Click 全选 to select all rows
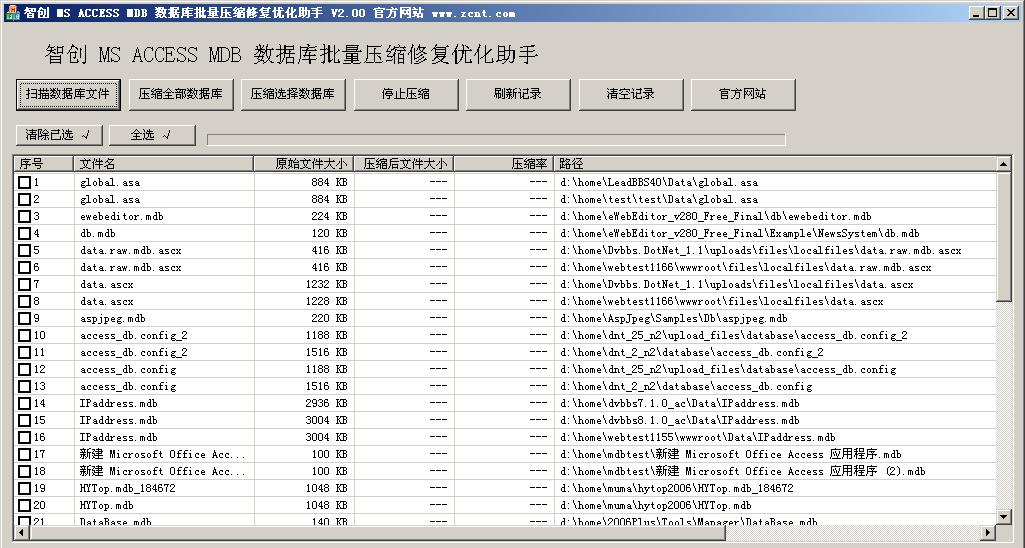 pyautogui.click(x=152, y=135)
